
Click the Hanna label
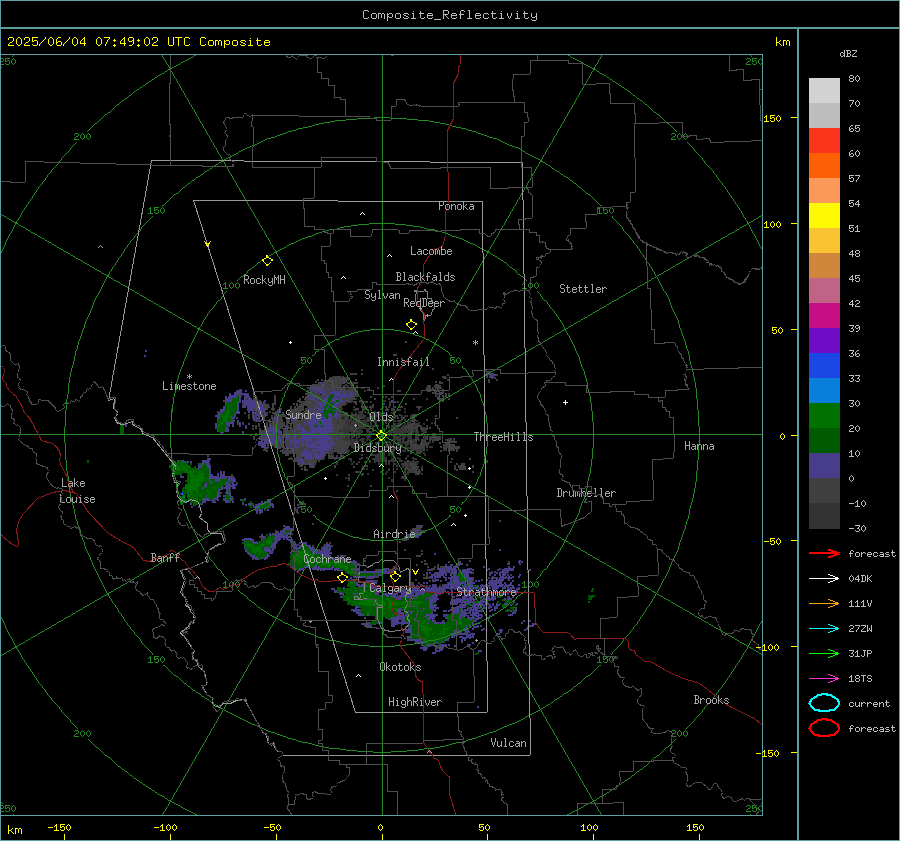[699, 446]
